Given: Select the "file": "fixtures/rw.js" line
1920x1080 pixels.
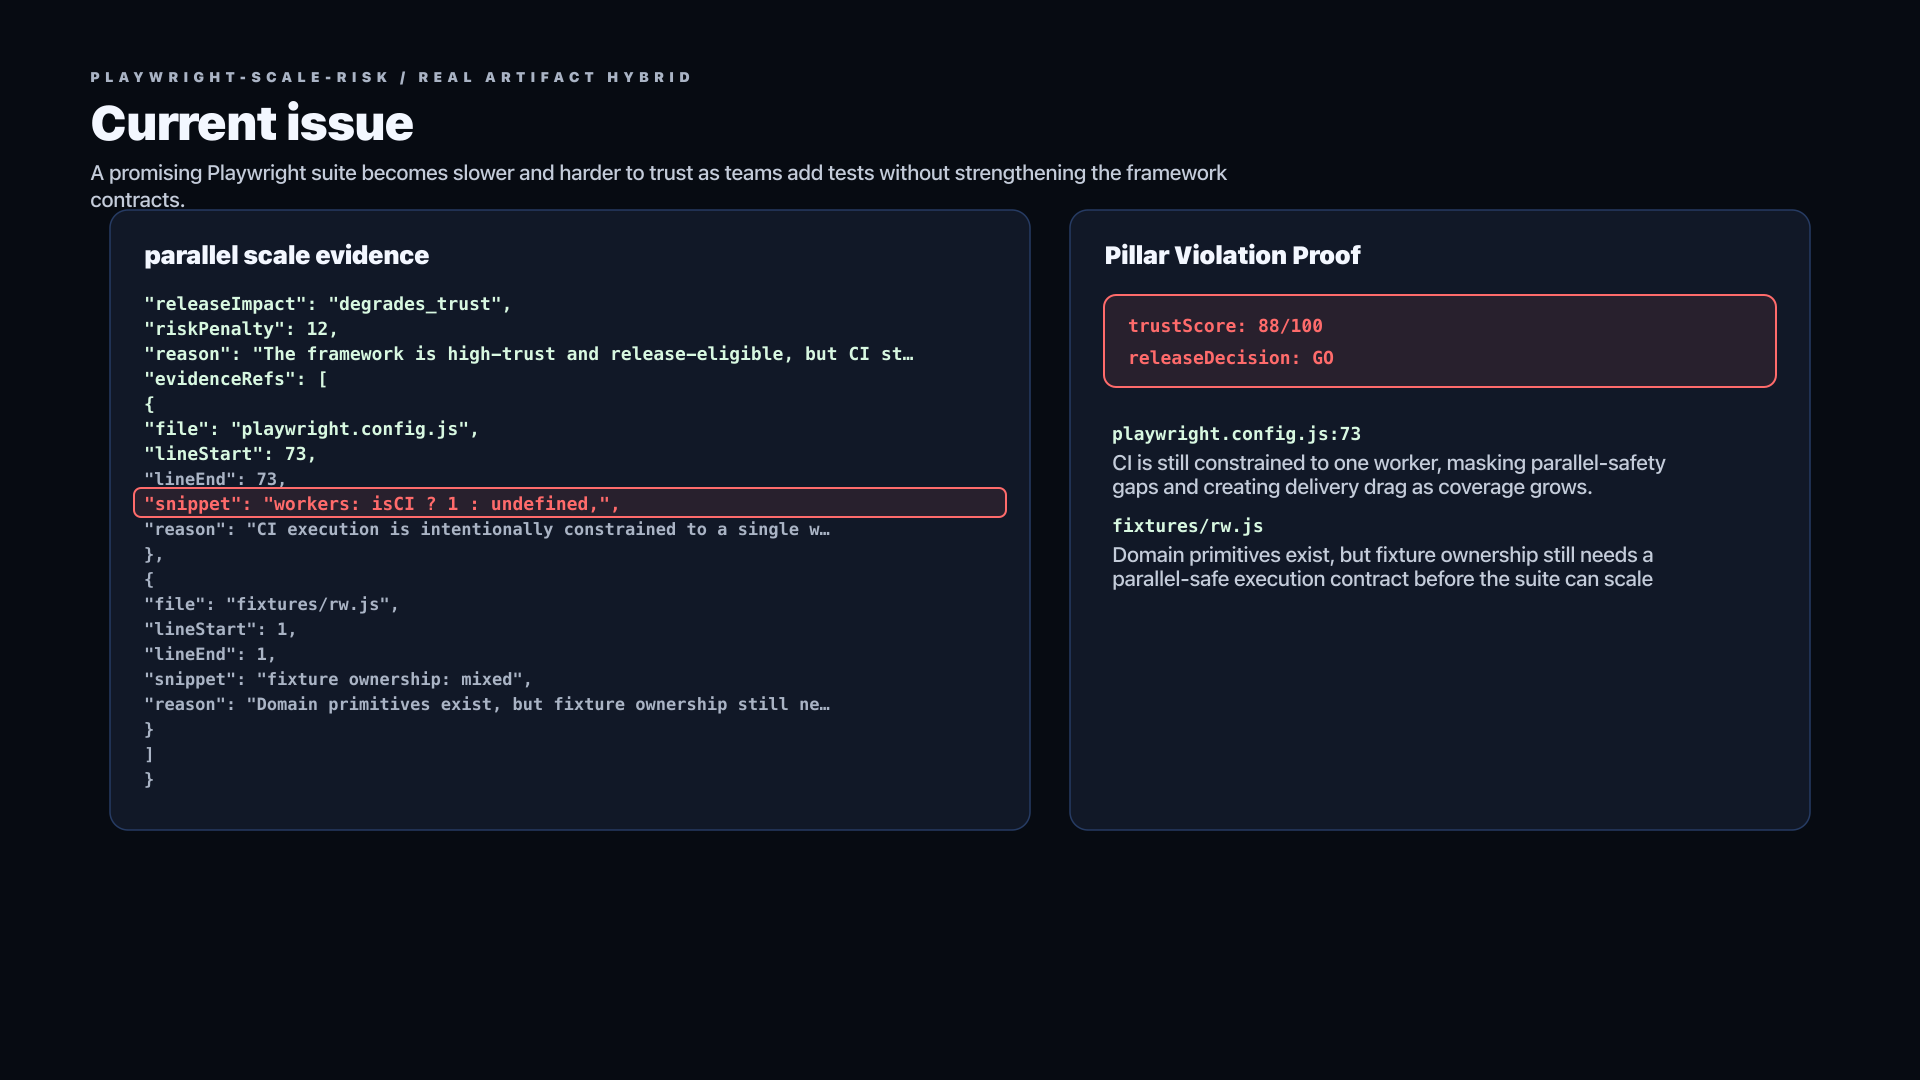Looking at the screenshot, I should click(x=271, y=604).
